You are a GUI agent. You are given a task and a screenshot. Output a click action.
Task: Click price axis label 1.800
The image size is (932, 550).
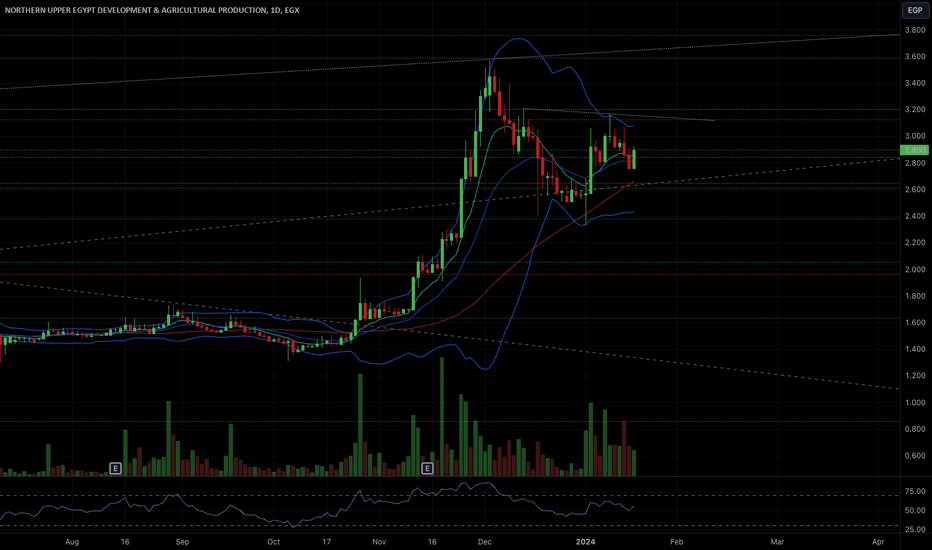pos(915,296)
